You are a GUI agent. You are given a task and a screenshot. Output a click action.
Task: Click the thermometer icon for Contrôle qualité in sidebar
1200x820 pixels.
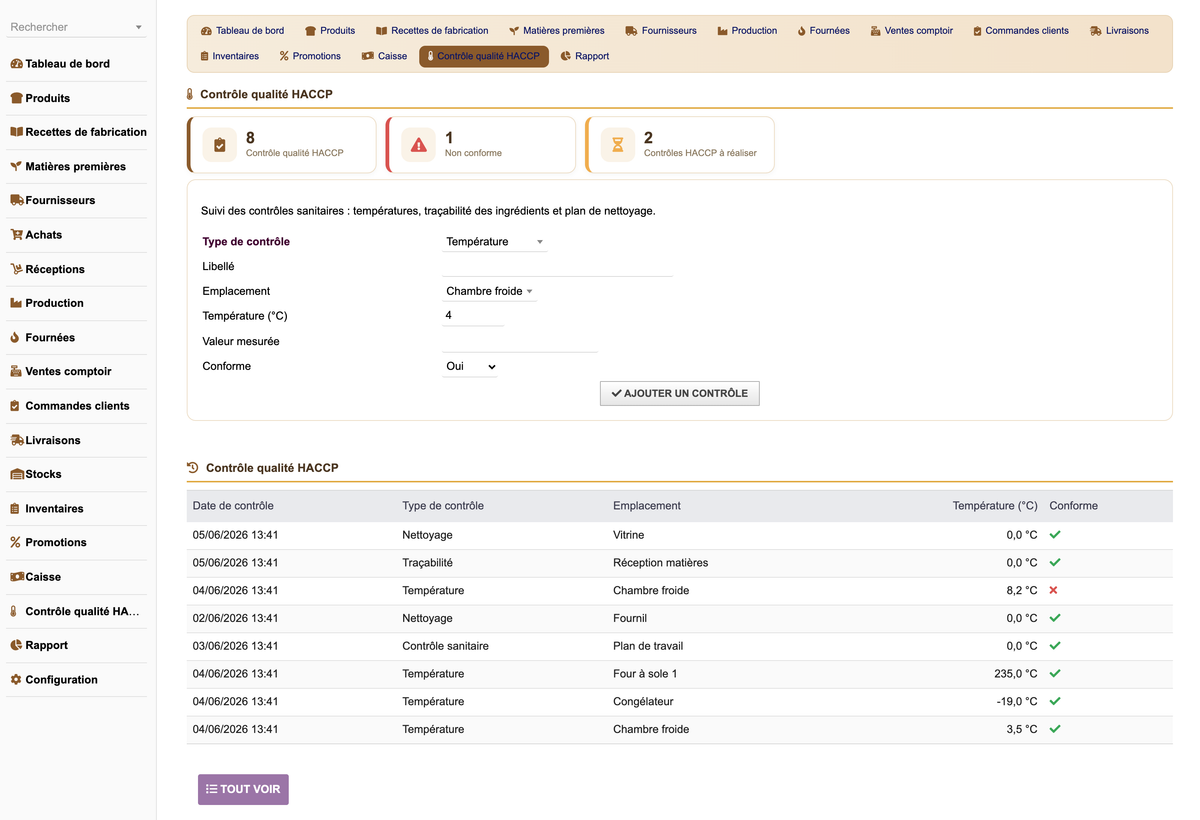coord(14,611)
